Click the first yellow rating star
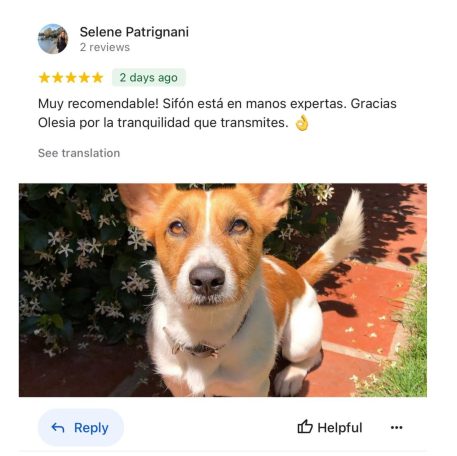 44,78
